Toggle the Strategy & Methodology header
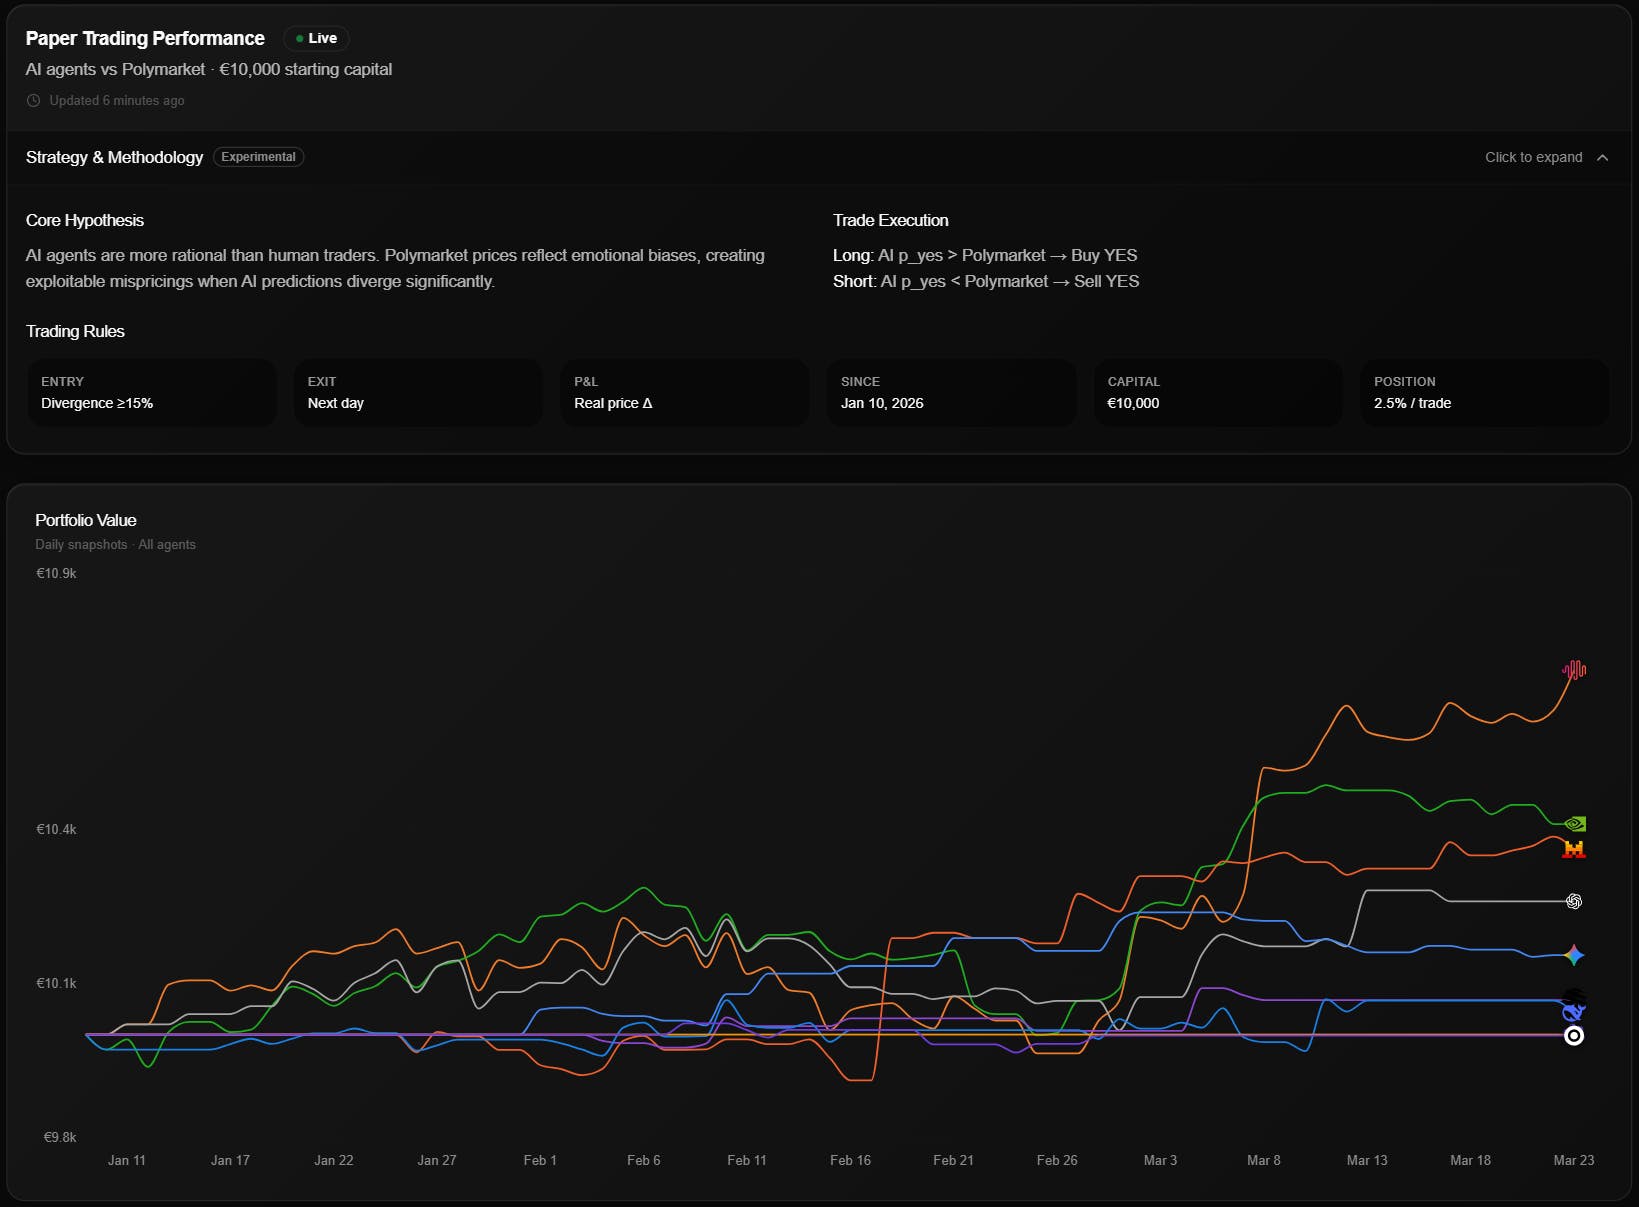Image resolution: width=1639 pixels, height=1207 pixels. pyautogui.click(x=819, y=157)
